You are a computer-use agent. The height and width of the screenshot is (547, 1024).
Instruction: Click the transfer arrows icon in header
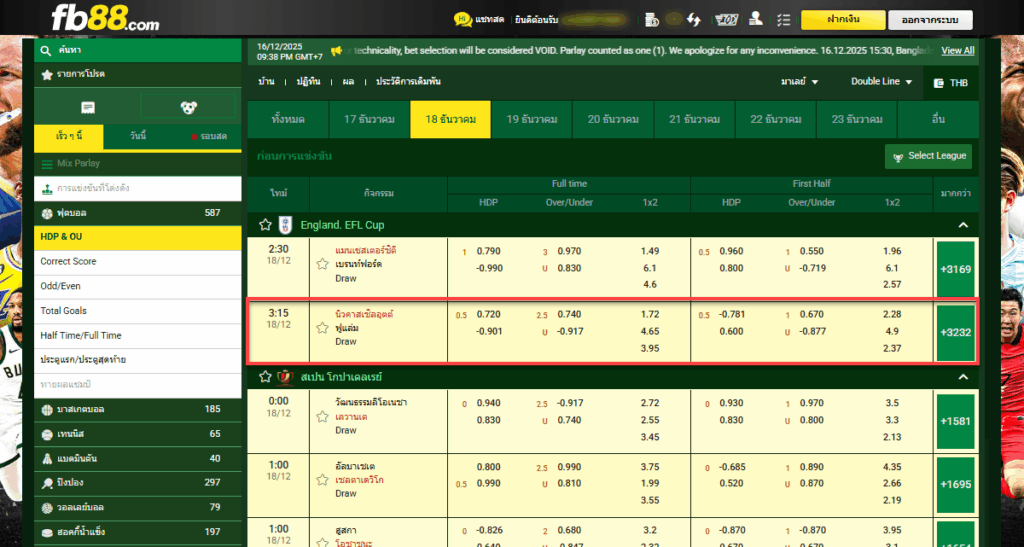(x=694, y=20)
